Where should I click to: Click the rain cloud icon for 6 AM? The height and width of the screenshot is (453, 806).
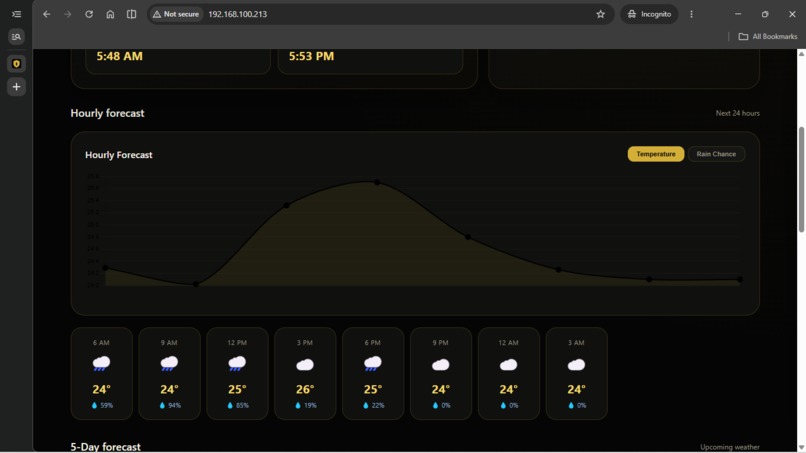click(x=101, y=364)
